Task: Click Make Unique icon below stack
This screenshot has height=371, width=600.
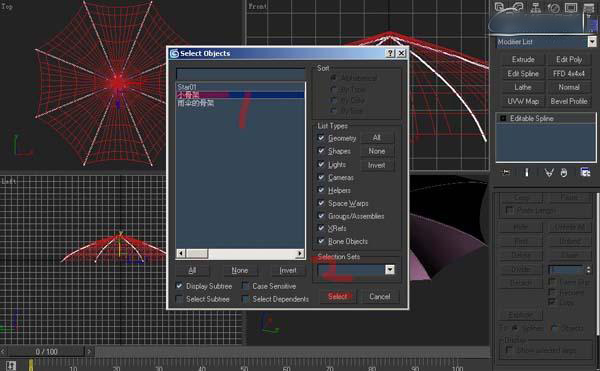Action: [x=549, y=173]
